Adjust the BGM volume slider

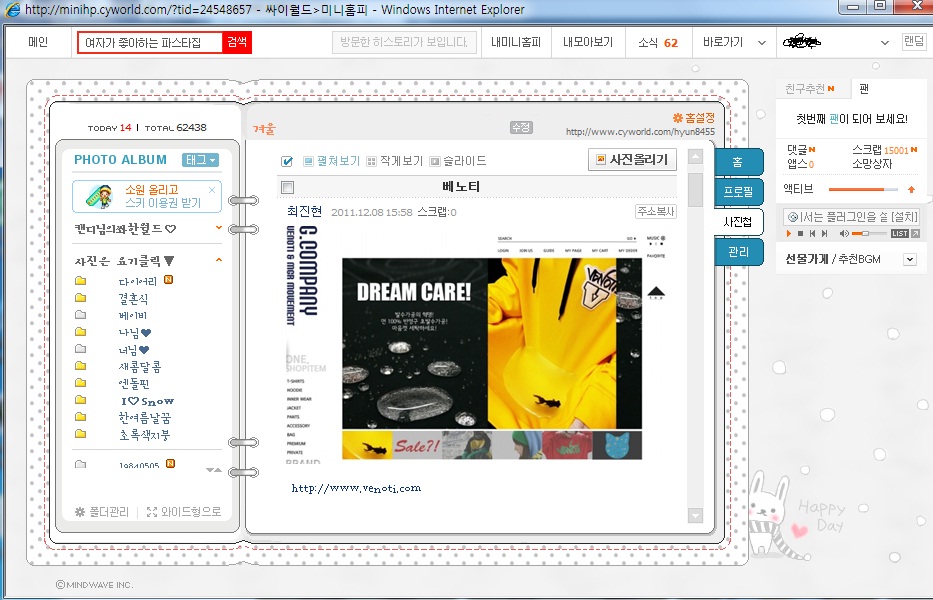pyautogui.click(x=866, y=234)
